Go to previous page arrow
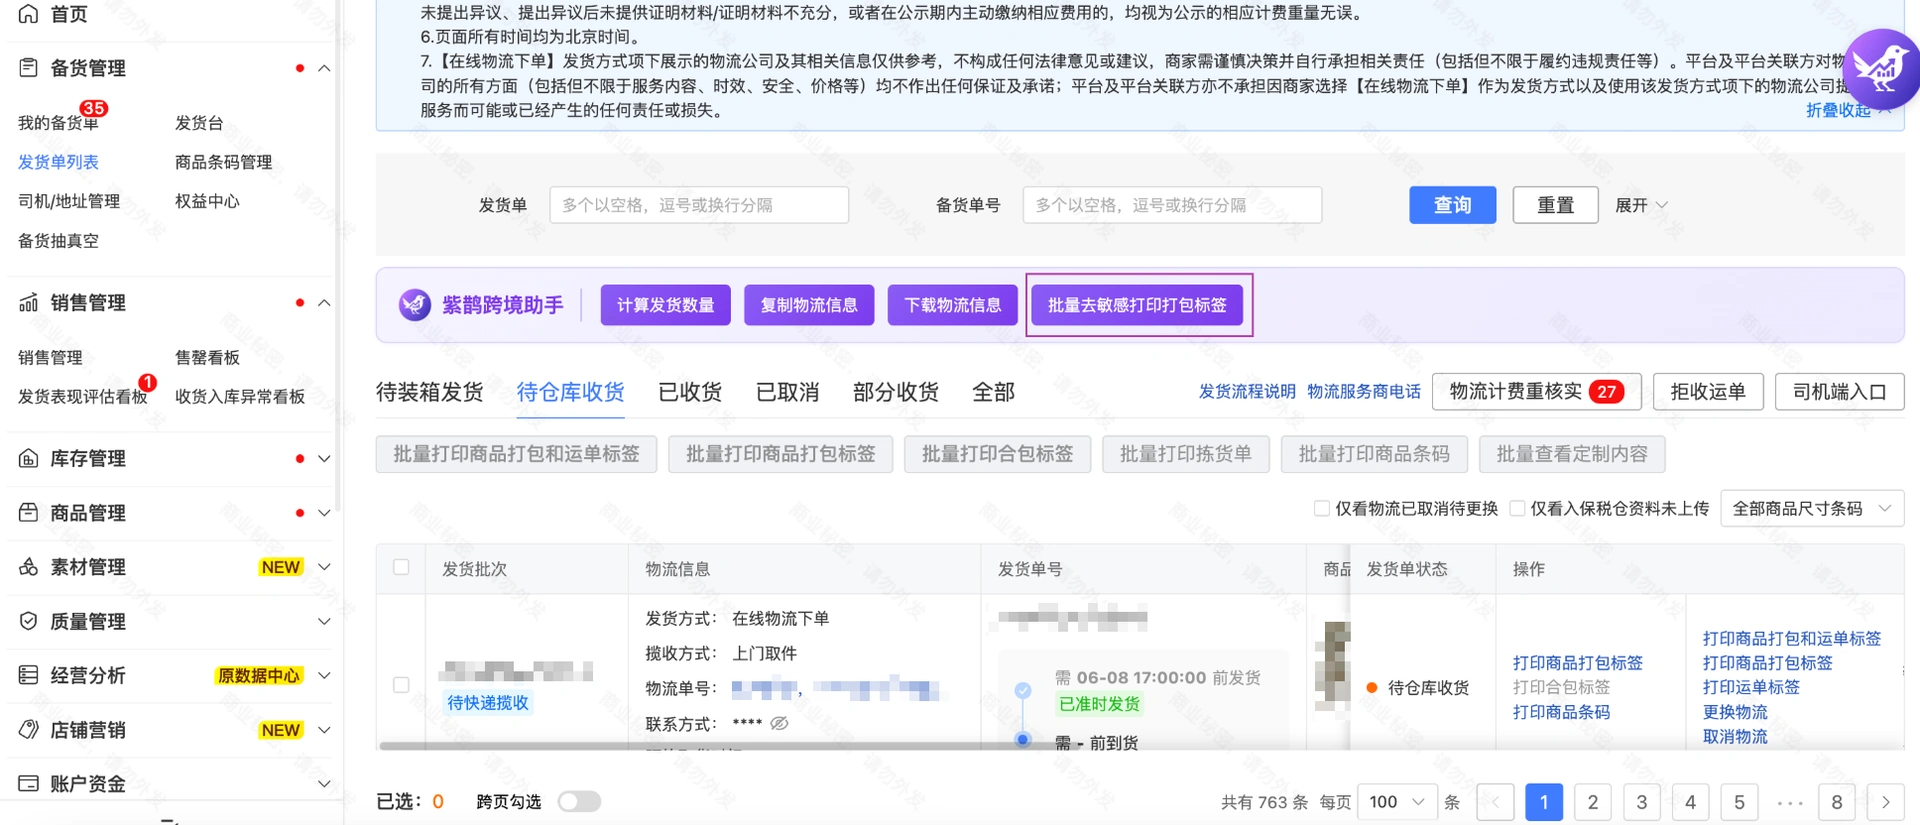Viewport: 1920px width, 825px height. (x=1495, y=802)
